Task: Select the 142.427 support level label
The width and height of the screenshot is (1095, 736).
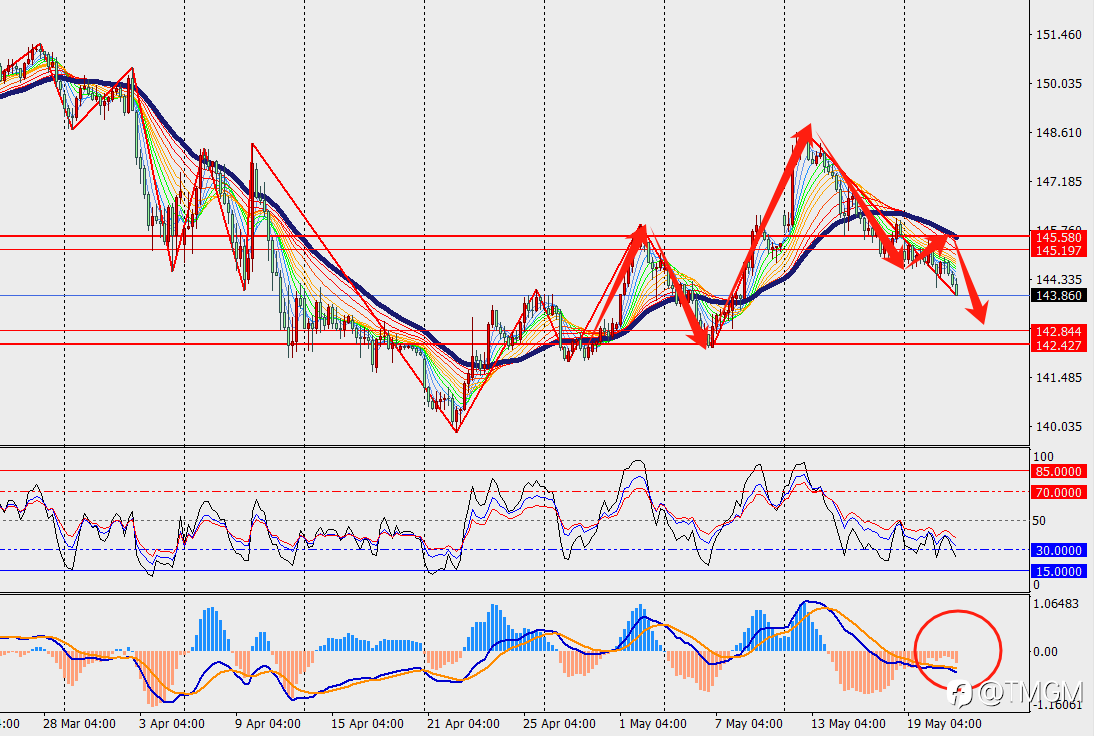Action: tap(1058, 346)
